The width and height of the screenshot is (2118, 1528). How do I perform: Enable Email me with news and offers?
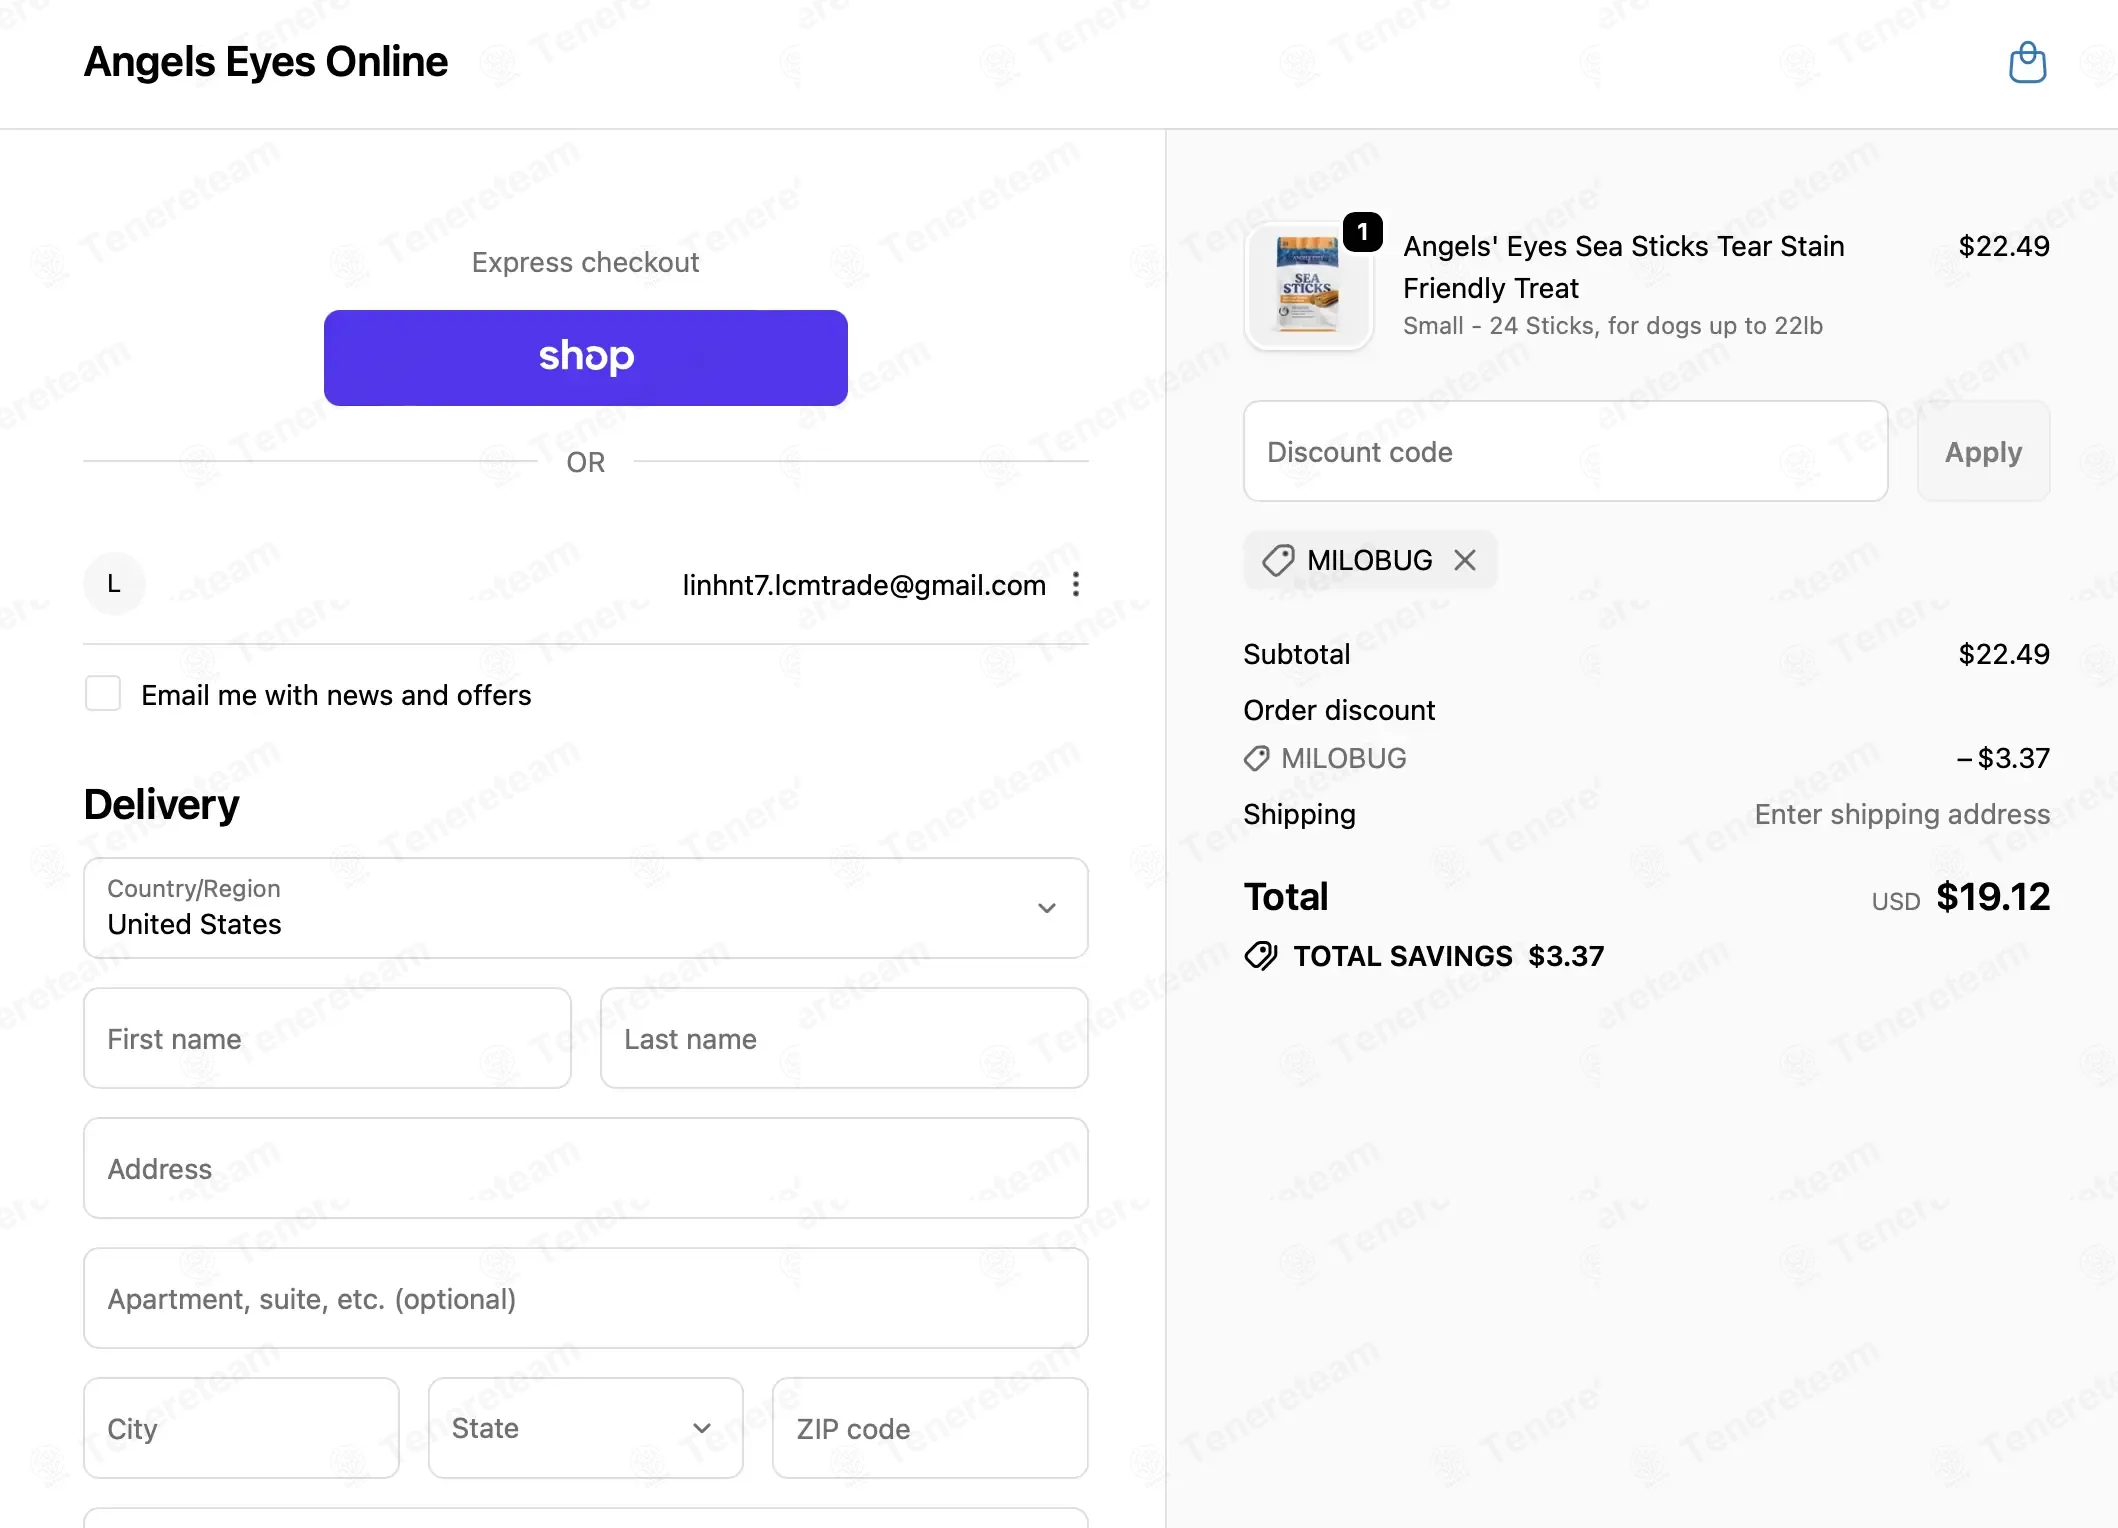pyautogui.click(x=103, y=694)
